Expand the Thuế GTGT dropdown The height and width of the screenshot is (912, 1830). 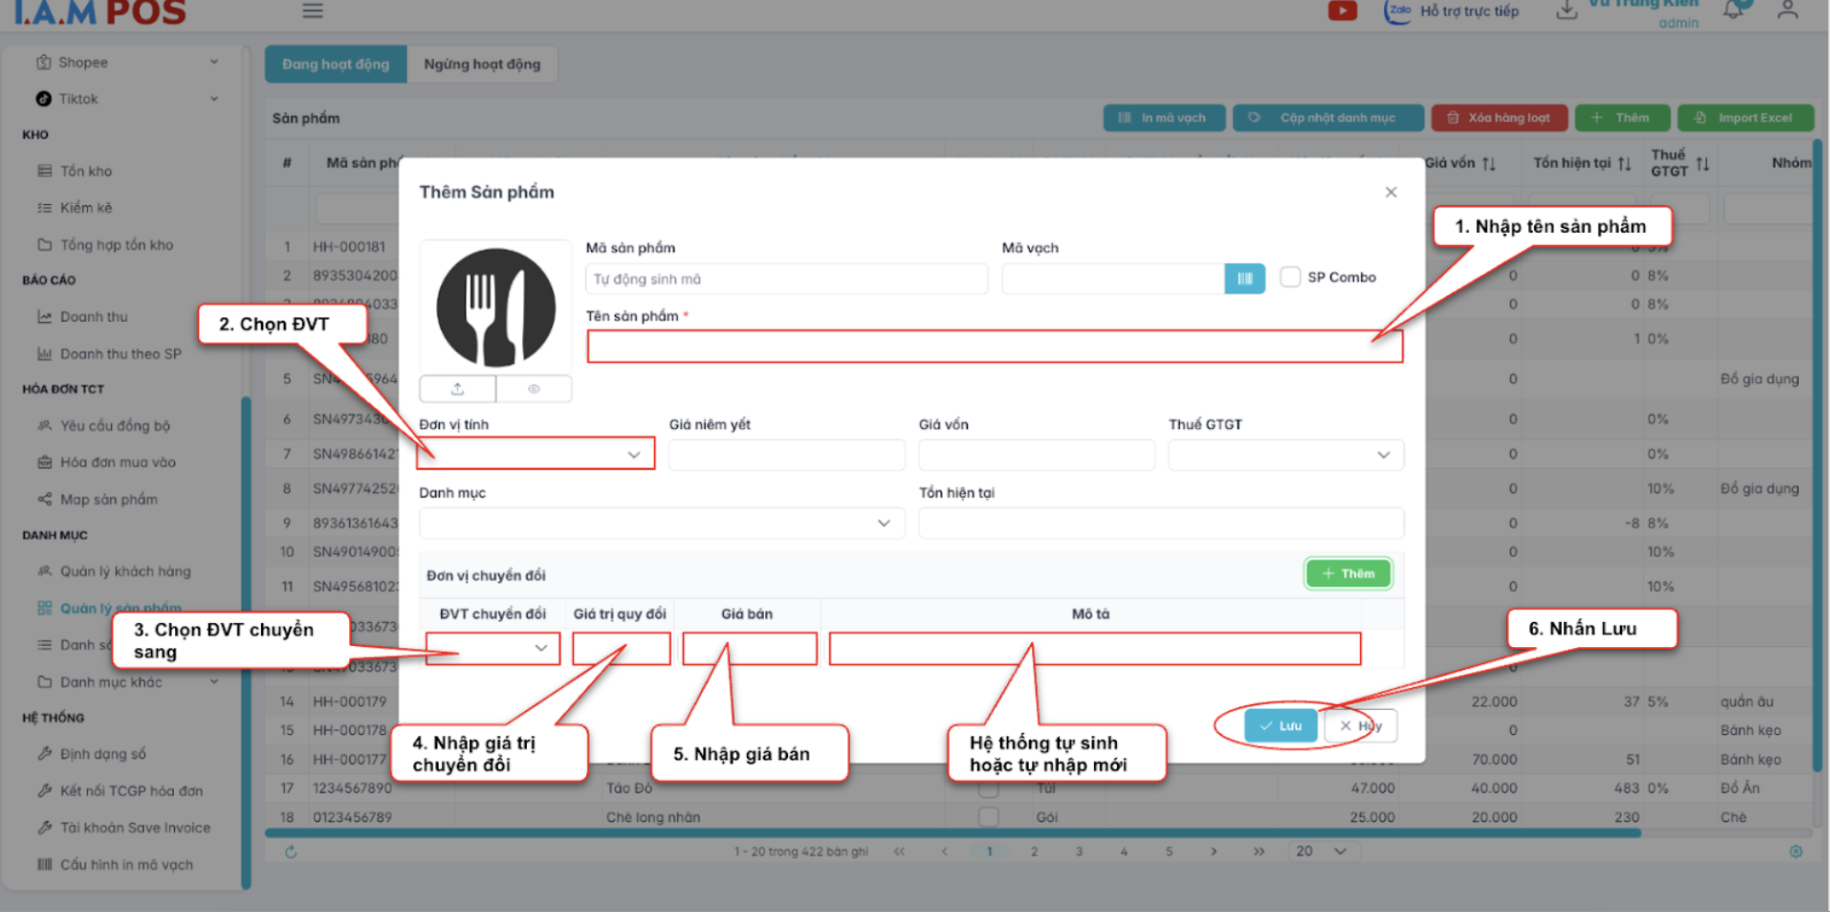[1285, 455]
